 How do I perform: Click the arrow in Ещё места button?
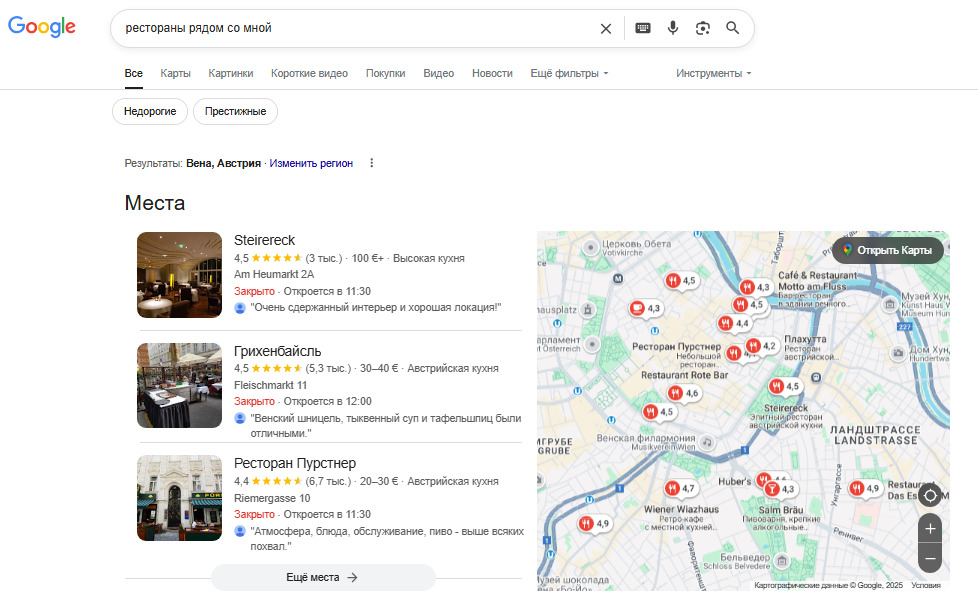(352, 578)
